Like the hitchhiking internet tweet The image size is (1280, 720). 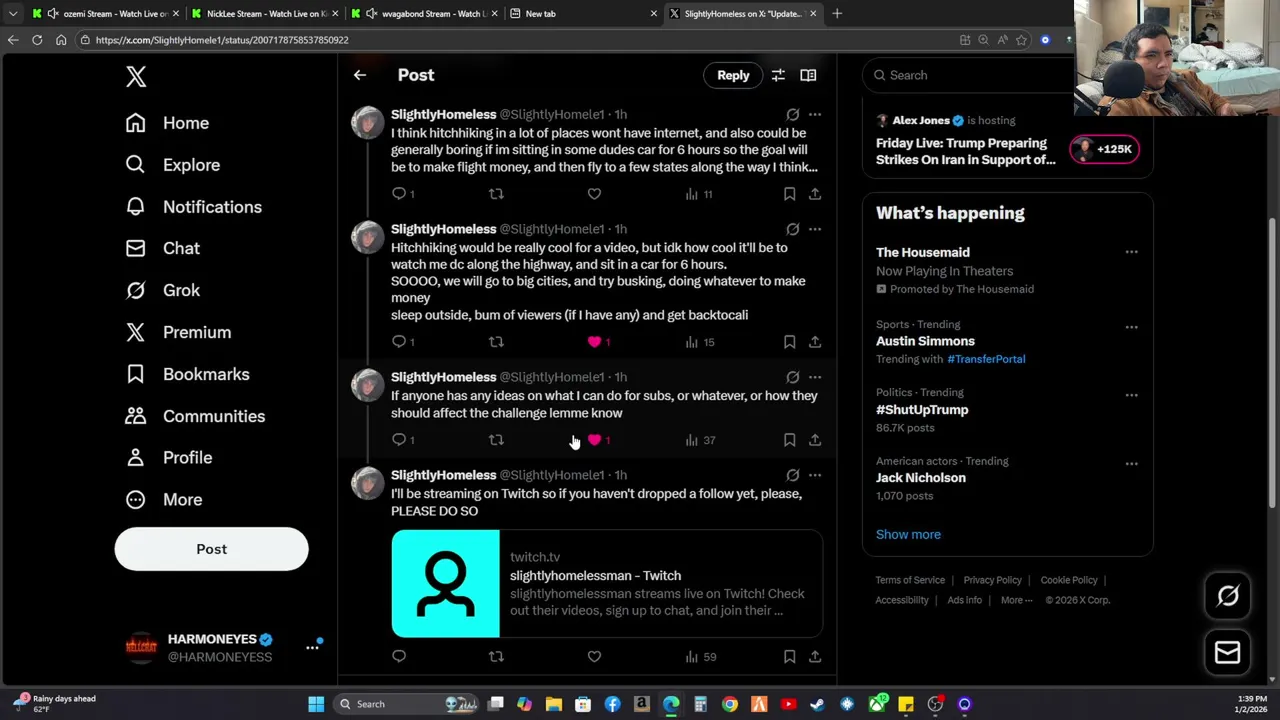coord(594,194)
